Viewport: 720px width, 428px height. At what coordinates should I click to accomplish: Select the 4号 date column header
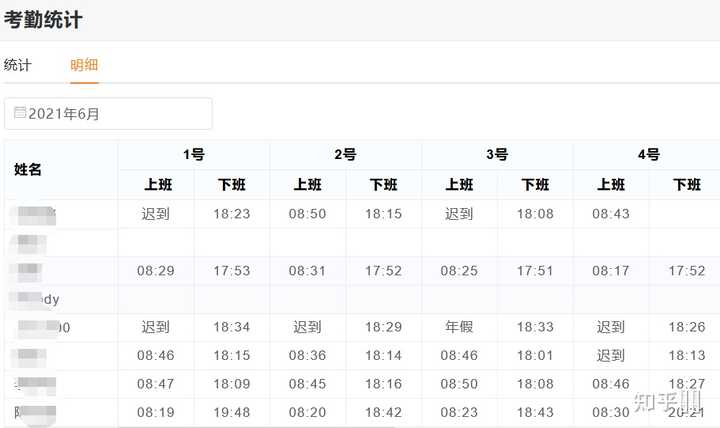pyautogui.click(x=648, y=155)
